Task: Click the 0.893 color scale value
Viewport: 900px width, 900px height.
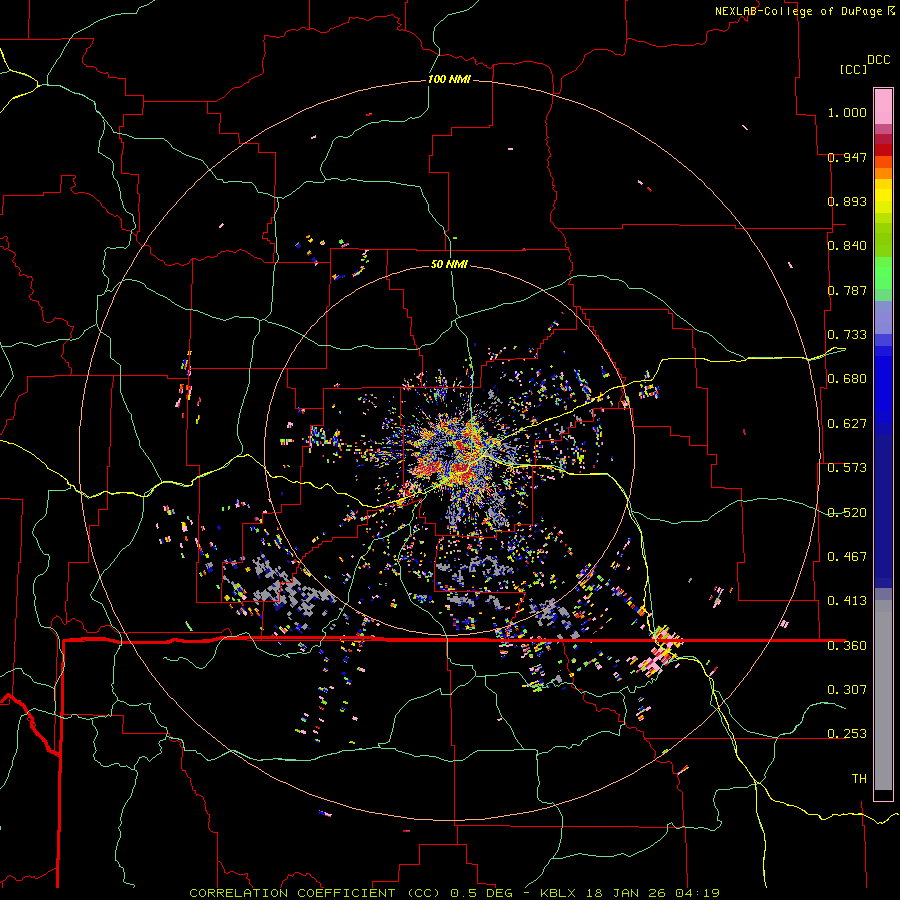Action: coord(847,201)
